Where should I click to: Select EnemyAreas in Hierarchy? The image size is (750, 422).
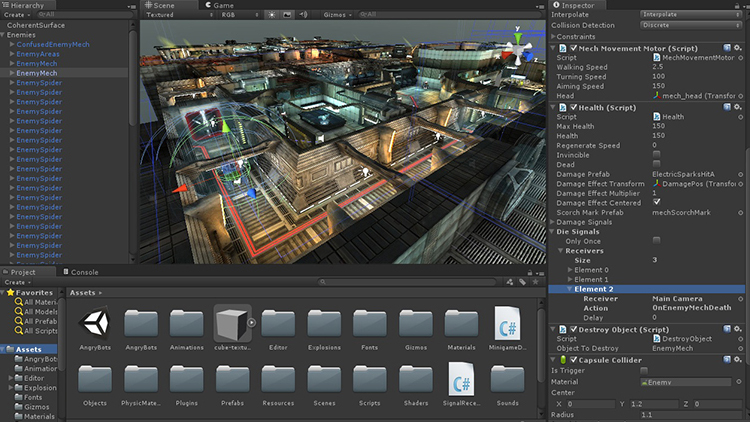38,54
